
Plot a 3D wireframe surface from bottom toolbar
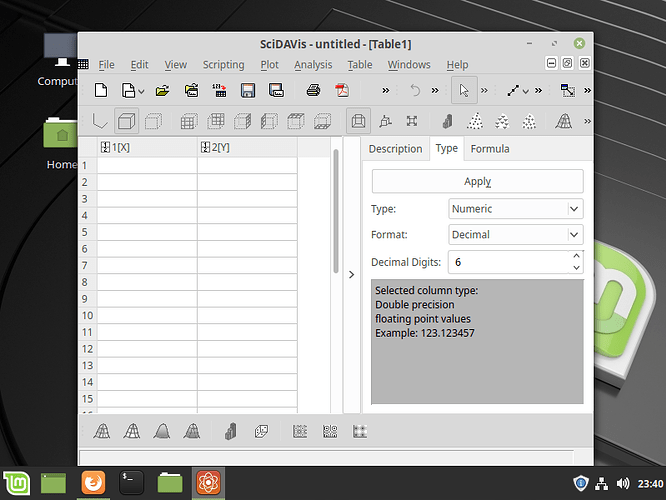[x=102, y=432]
